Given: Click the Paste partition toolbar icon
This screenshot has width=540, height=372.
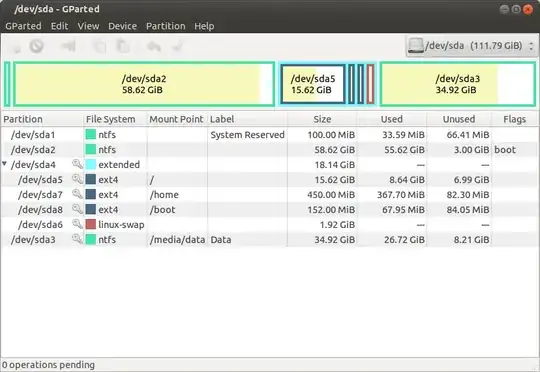Looking at the screenshot, I should click(x=123, y=46).
